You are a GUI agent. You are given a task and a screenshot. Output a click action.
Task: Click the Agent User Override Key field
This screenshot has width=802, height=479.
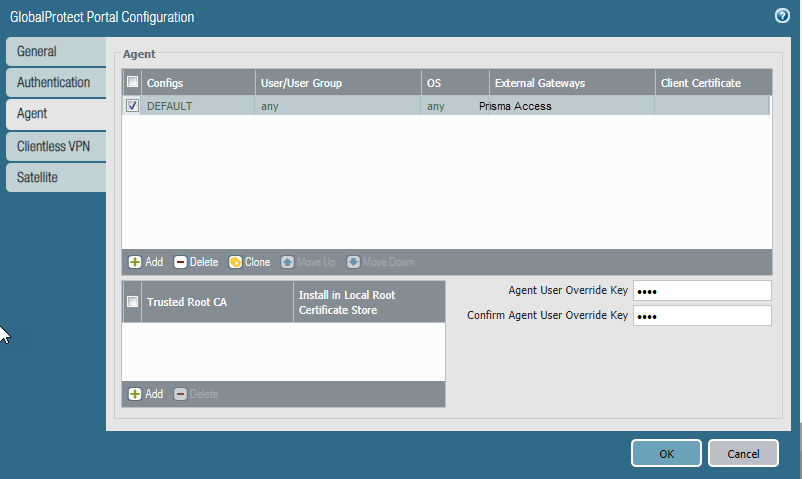coord(702,291)
